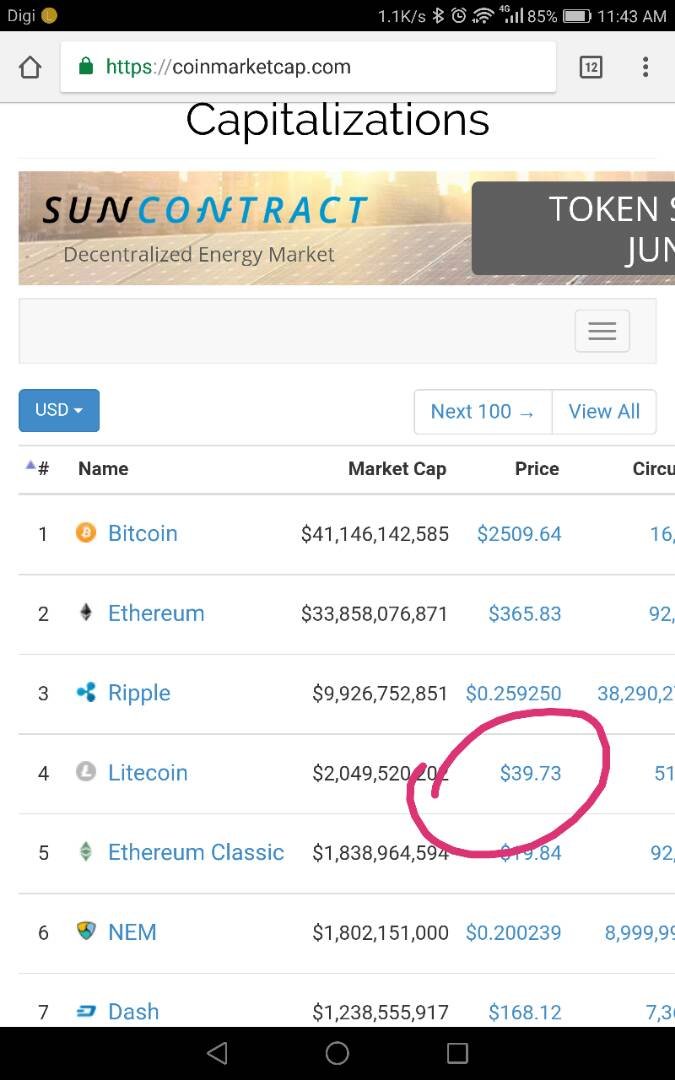Screen dimensions: 675x1080
Task: Tap the coinmarketcap.com address bar
Action: coord(308,67)
